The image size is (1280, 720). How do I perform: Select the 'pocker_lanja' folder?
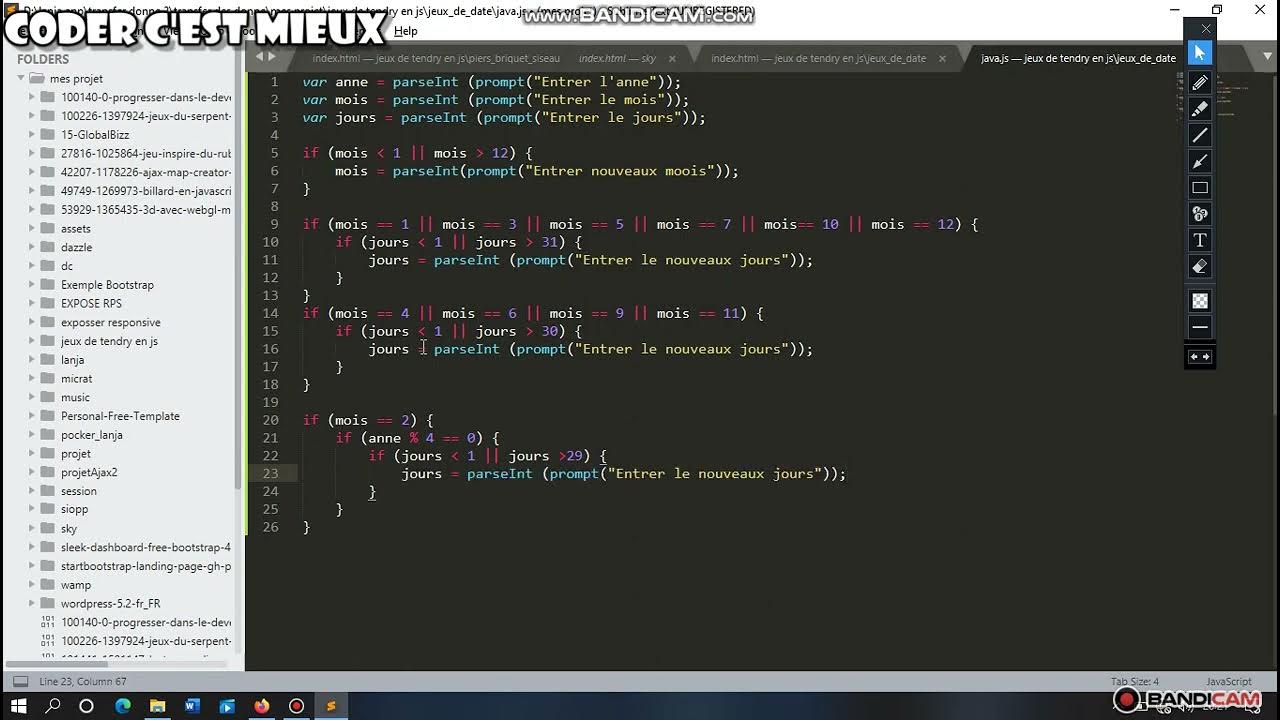pyautogui.click(x=91, y=435)
